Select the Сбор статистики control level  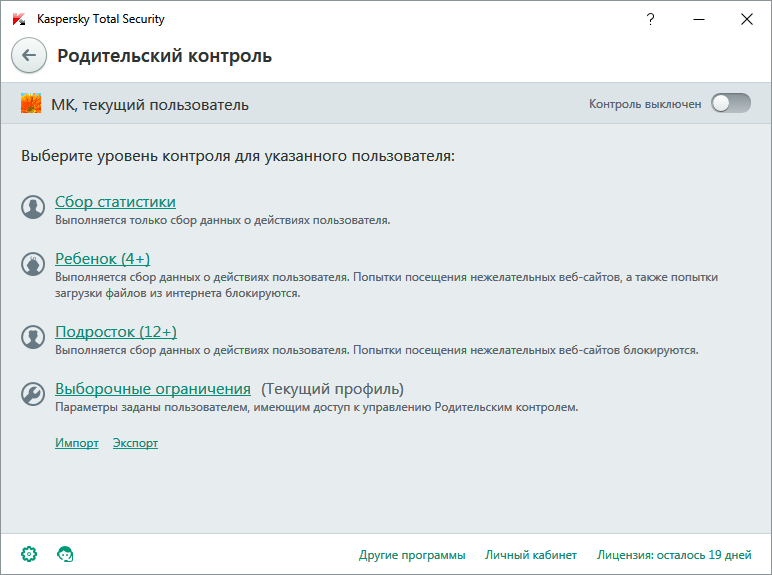point(115,202)
